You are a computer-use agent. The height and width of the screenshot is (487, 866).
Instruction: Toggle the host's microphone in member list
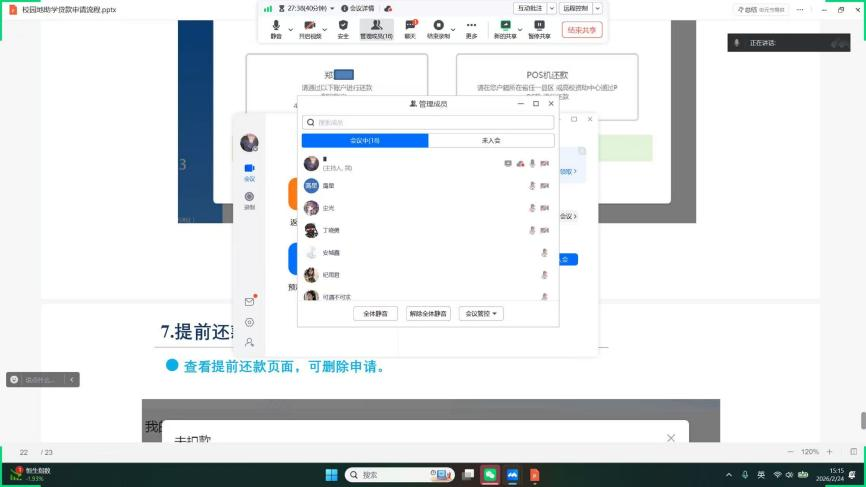[533, 163]
